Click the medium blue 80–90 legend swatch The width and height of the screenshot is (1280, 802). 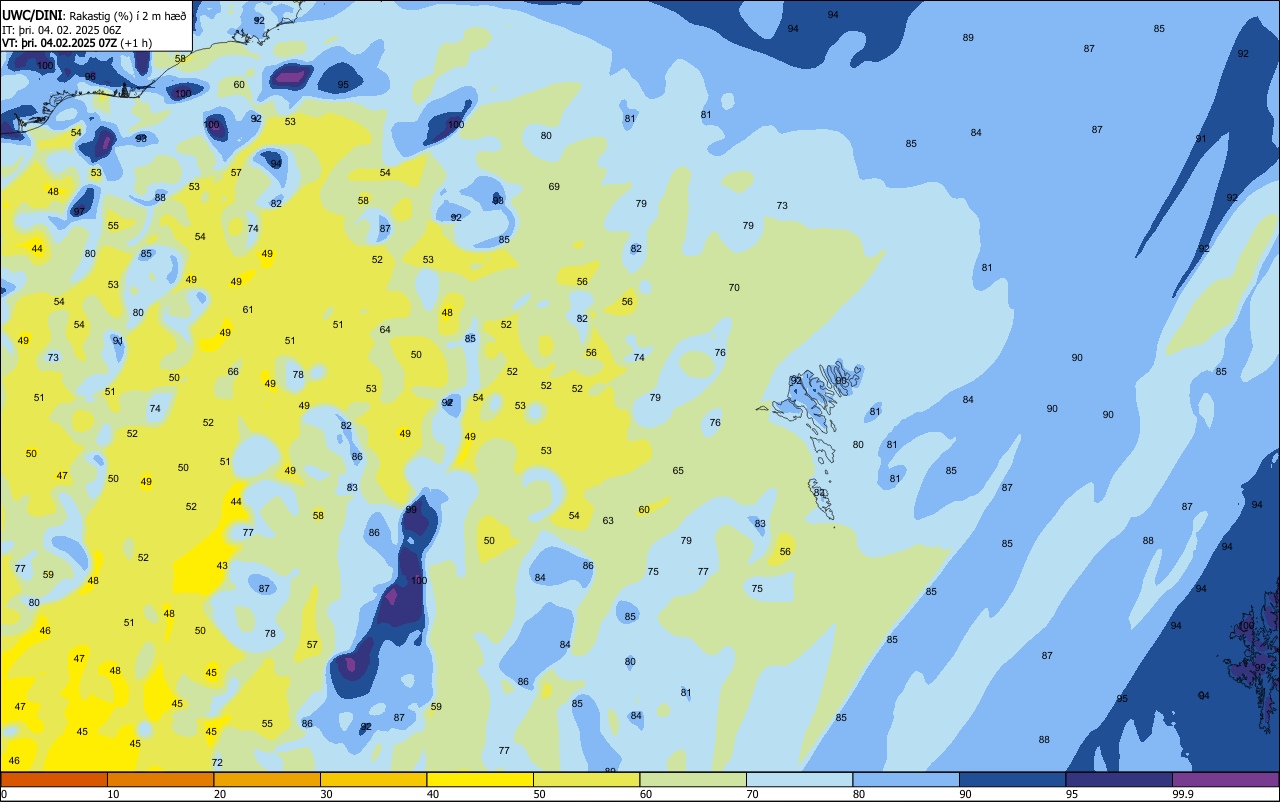pos(906,779)
